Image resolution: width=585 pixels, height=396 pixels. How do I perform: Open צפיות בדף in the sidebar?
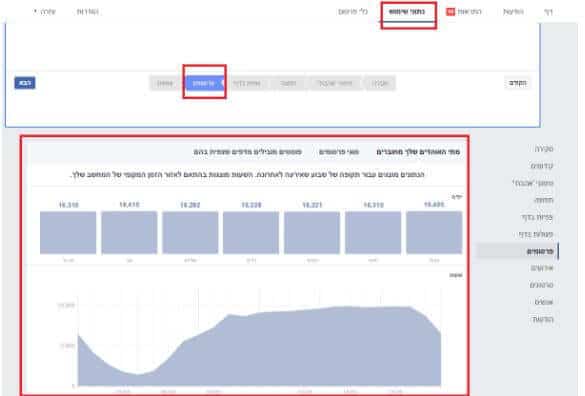point(537,217)
